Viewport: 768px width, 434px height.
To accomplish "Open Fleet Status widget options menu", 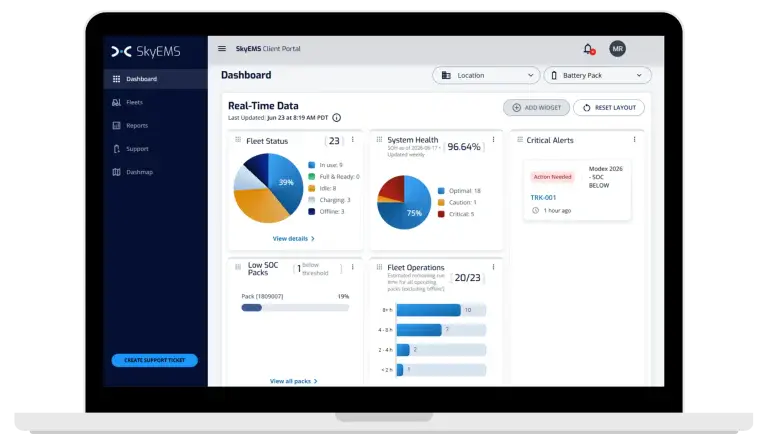I will click(x=353, y=140).
